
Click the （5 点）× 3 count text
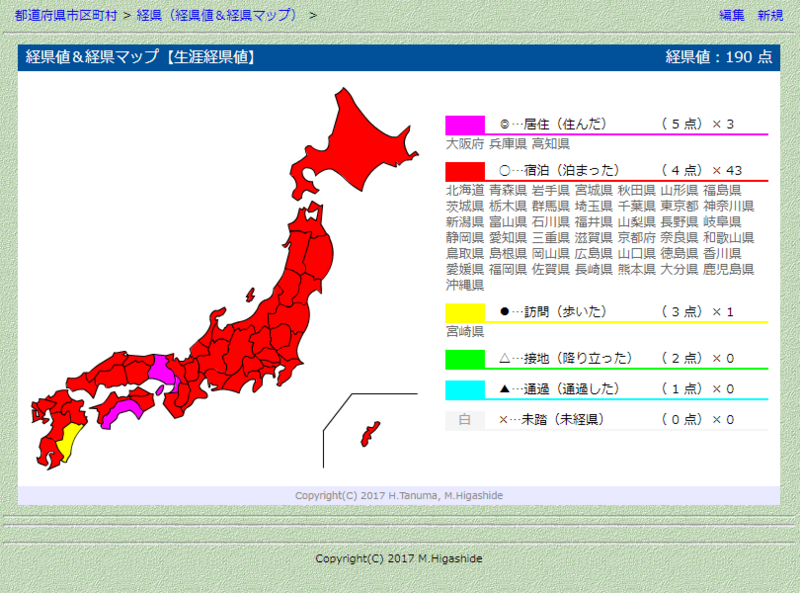697,124
